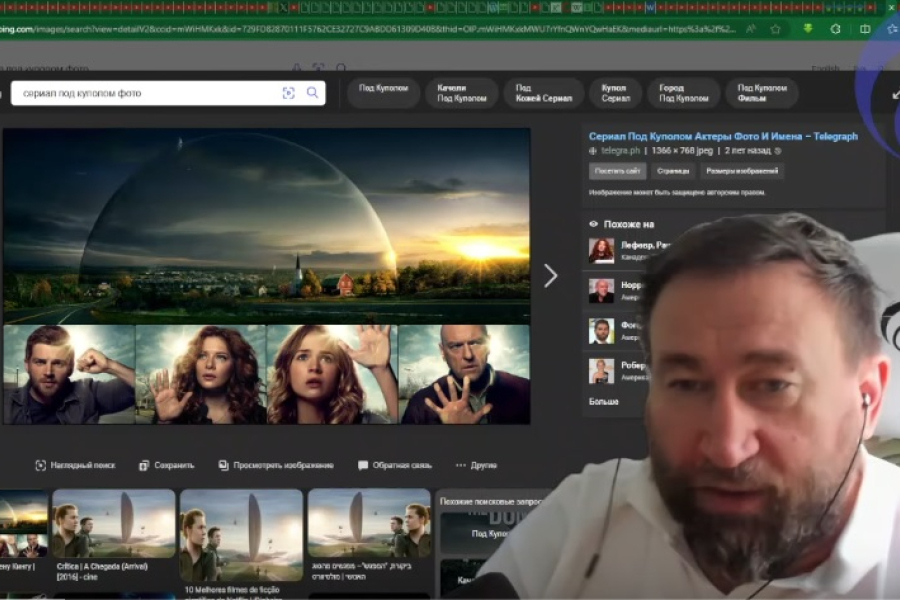
Task: Click Обратная связь feedback button
Action: [x=395, y=465]
